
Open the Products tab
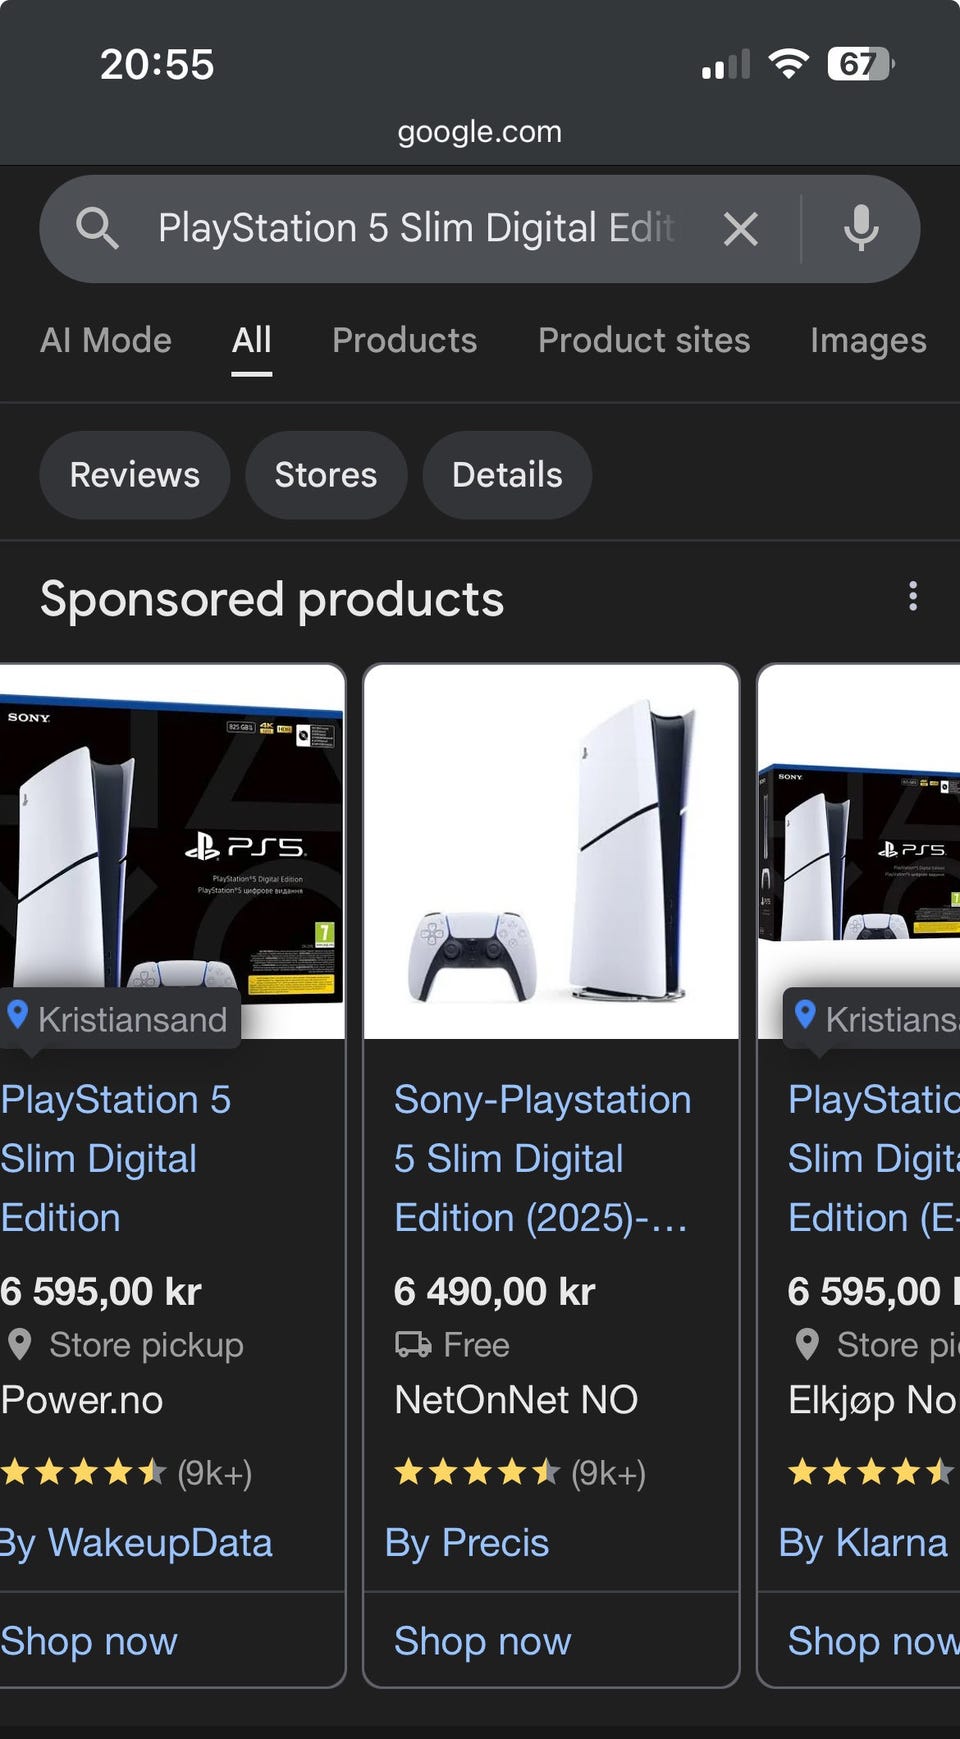tap(404, 341)
